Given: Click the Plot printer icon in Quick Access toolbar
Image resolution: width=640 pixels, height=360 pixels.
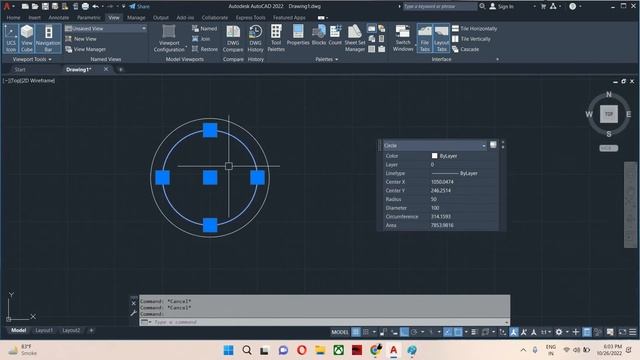Looking at the screenshot, I should point(85,6).
